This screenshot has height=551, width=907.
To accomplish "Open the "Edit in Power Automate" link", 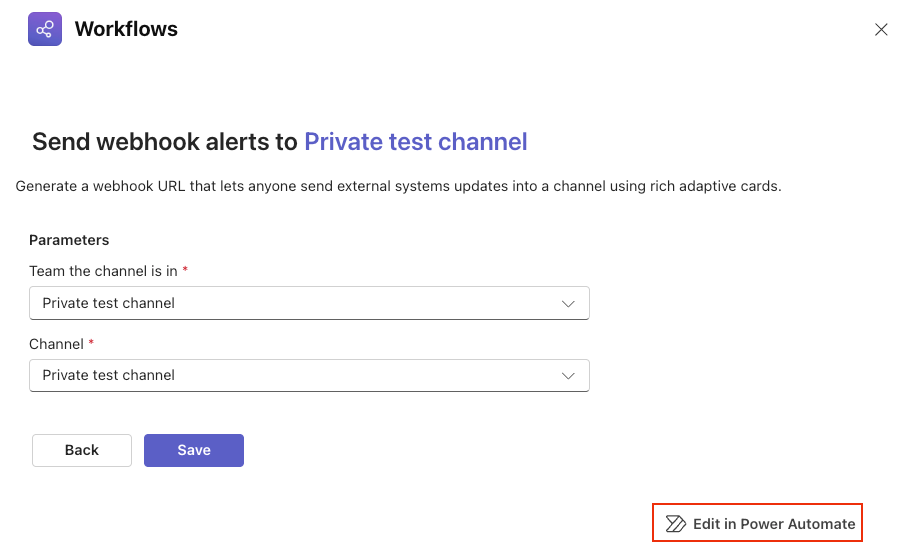I will [x=773, y=523].
